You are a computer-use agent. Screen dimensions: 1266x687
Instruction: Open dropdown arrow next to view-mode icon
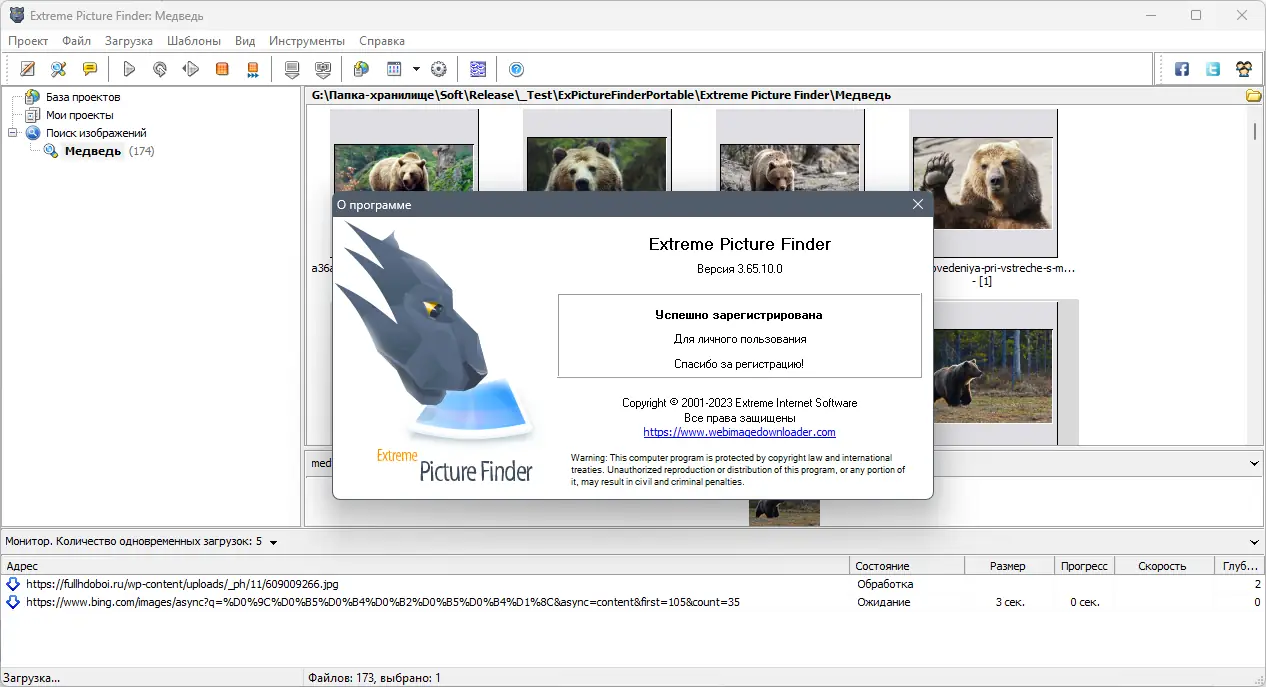point(416,69)
